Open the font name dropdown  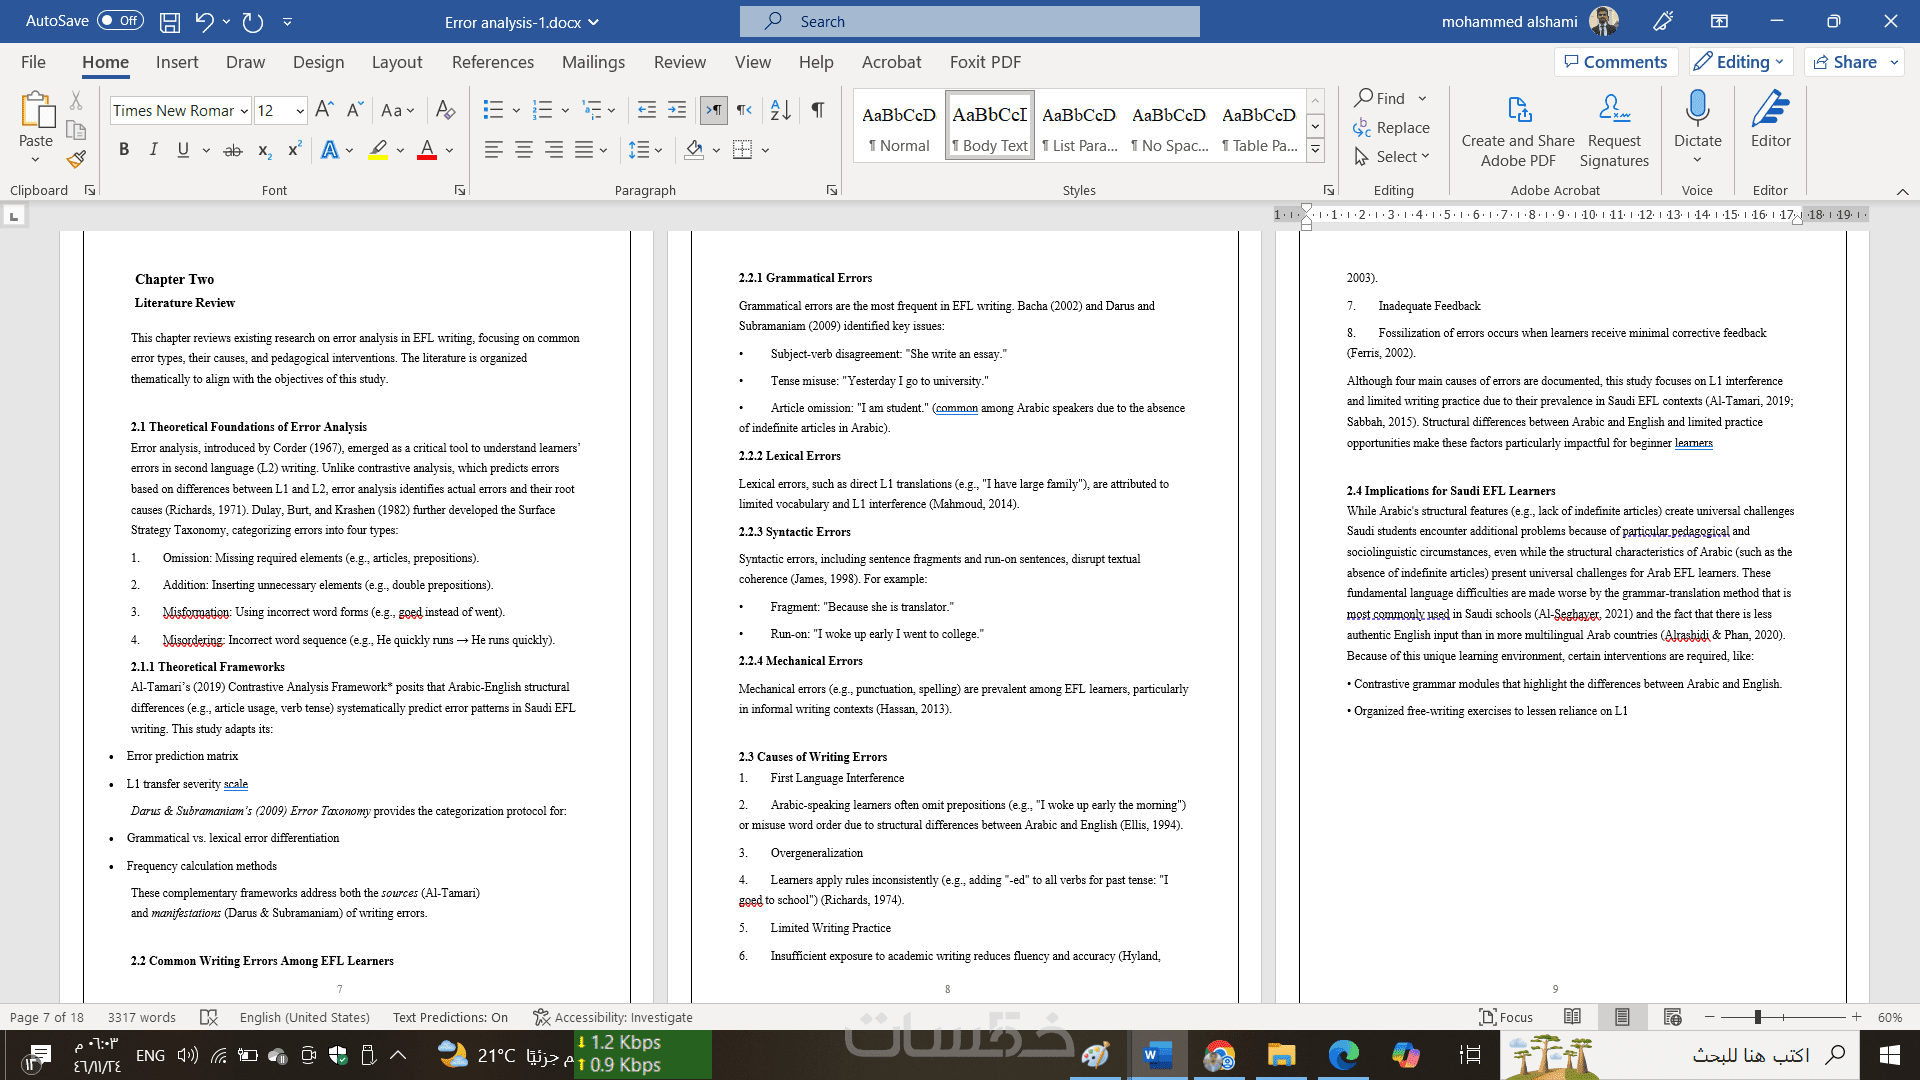coord(244,111)
